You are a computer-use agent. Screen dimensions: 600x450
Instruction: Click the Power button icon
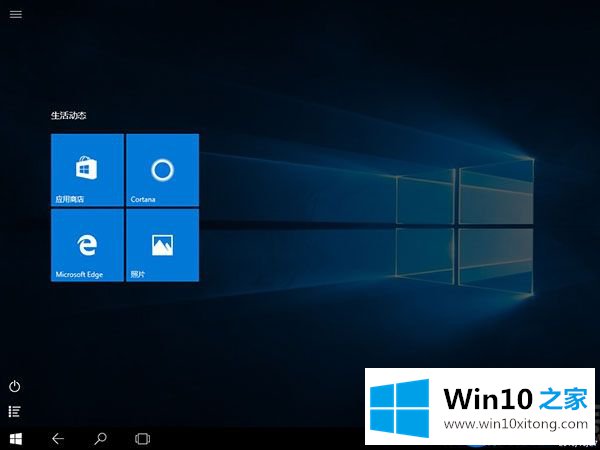[x=15, y=386]
